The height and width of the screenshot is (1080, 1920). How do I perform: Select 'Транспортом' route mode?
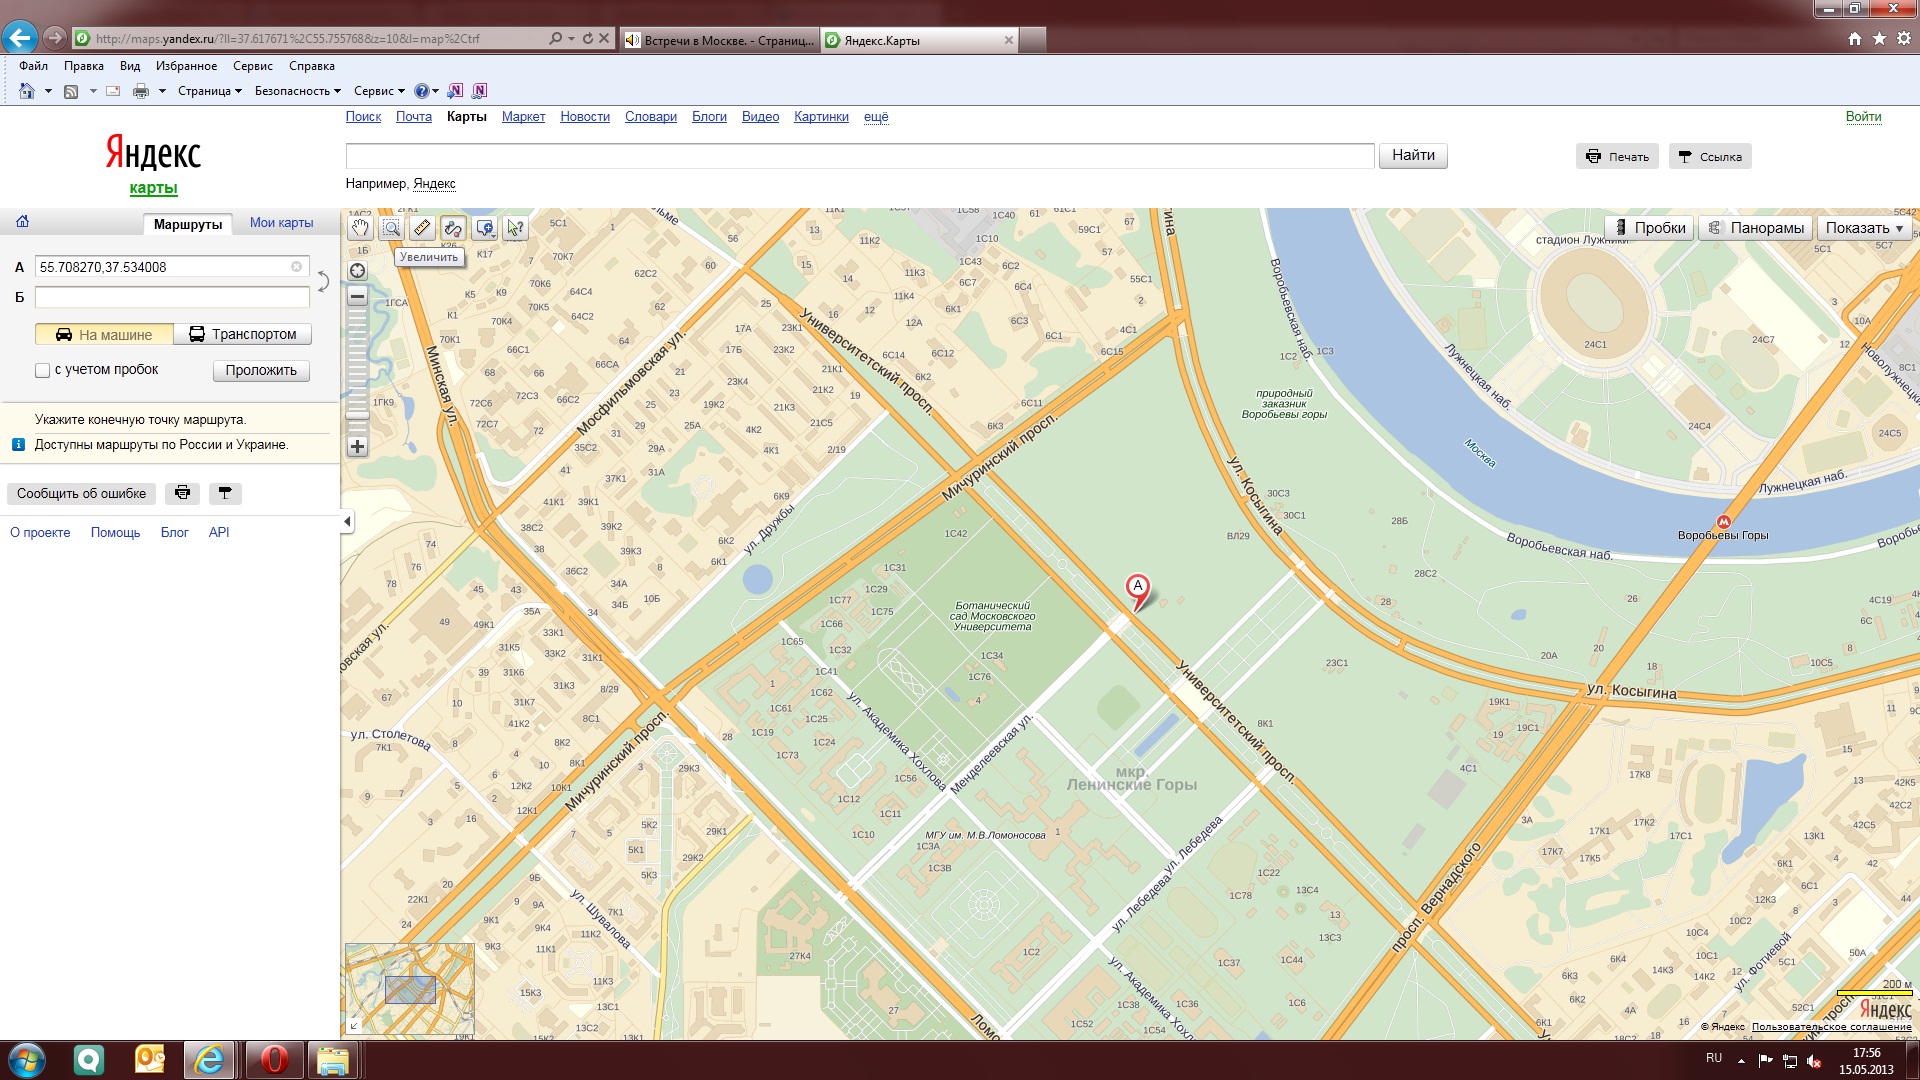pos(242,334)
